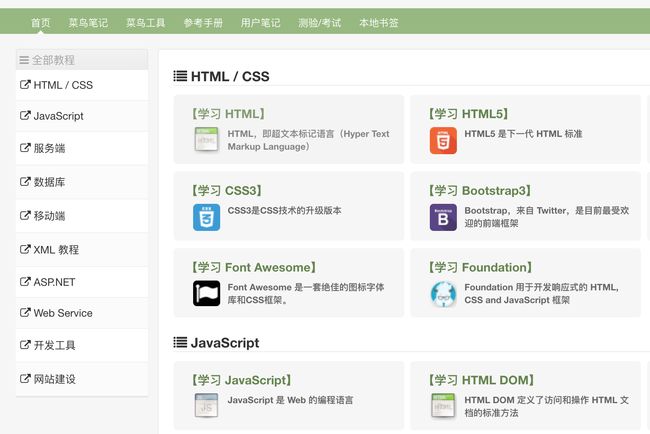
Task: Click description 'HTML5 是下一代 HTML 标准'
Action: coord(523,134)
